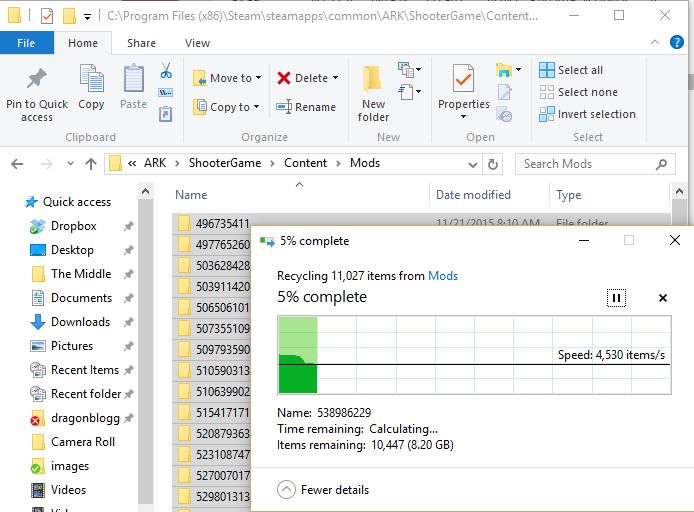Viewport: 694px width, 512px height.
Task: Switch to the View ribbon tab
Action: 197,43
